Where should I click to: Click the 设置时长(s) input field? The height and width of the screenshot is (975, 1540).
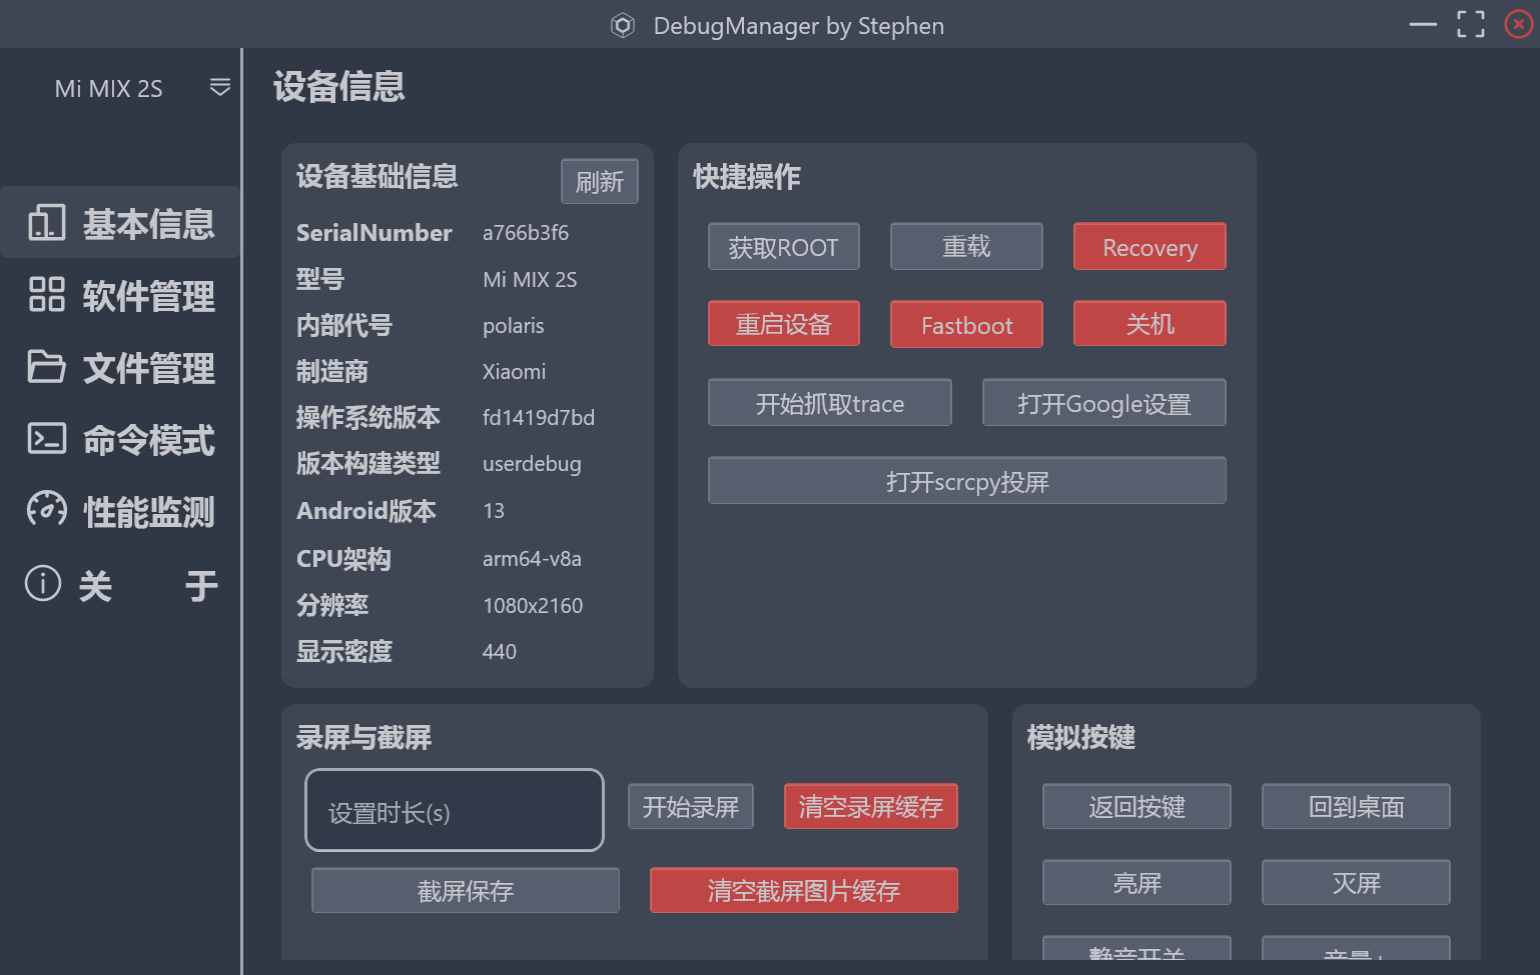tap(454, 811)
